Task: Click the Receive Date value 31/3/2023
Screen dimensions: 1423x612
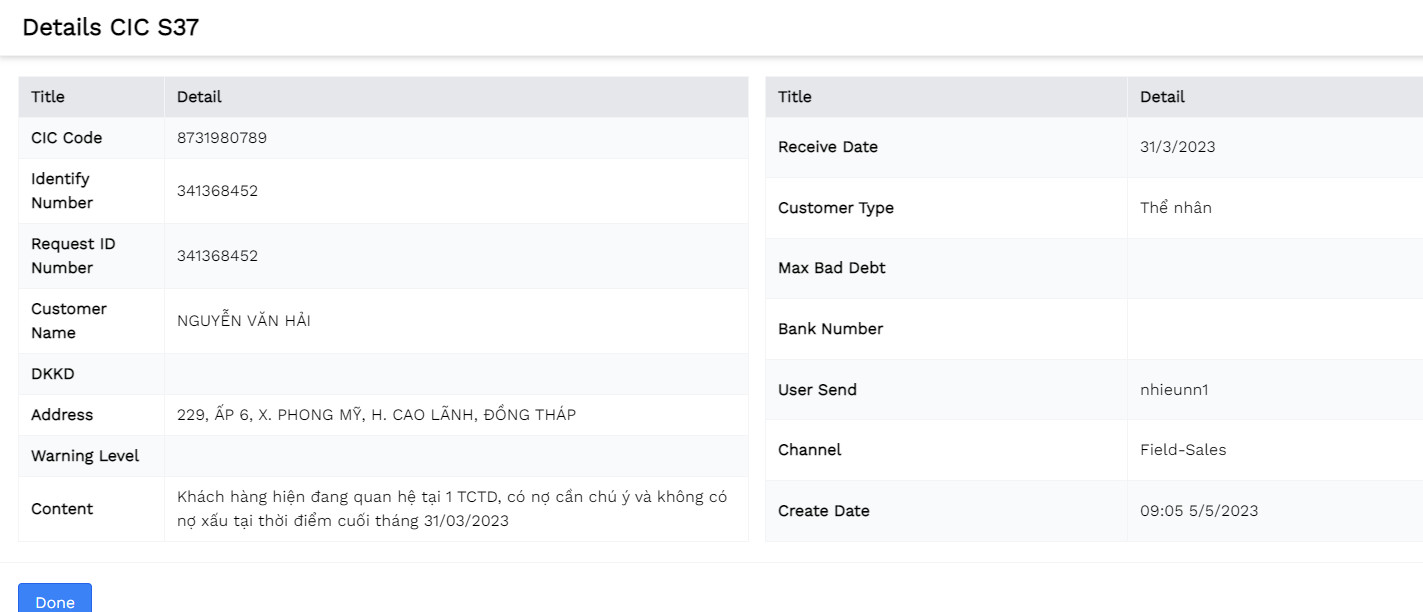Action: (1177, 147)
